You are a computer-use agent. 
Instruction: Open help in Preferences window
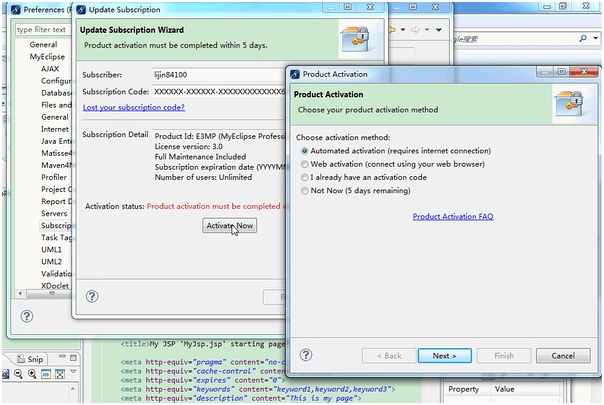(x=27, y=316)
